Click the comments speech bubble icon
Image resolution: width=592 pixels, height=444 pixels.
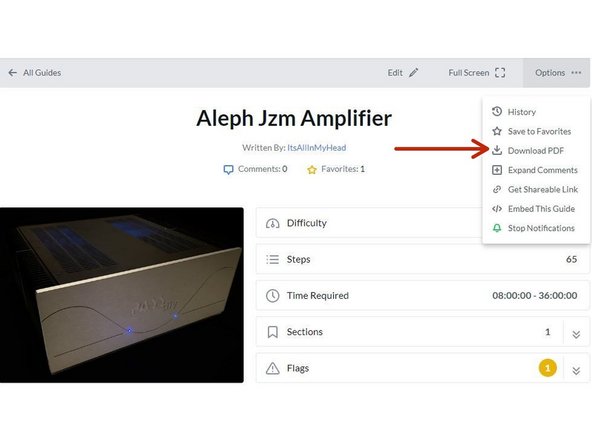tap(228, 170)
